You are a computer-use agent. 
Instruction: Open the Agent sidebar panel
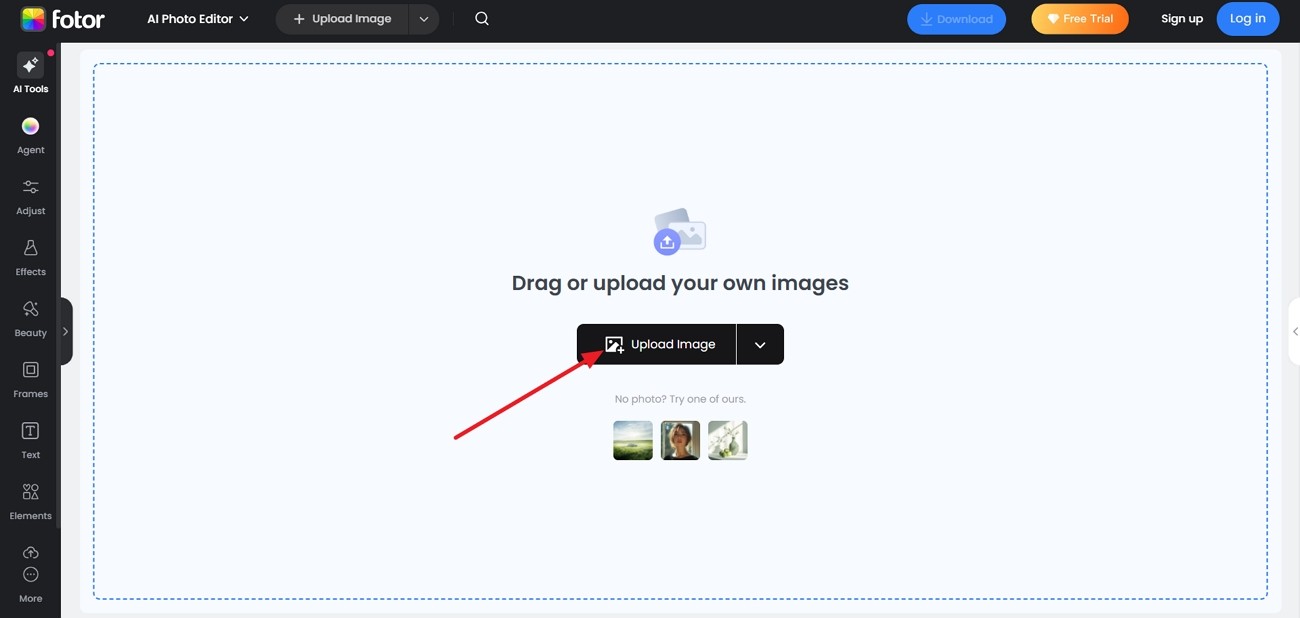coord(30,136)
